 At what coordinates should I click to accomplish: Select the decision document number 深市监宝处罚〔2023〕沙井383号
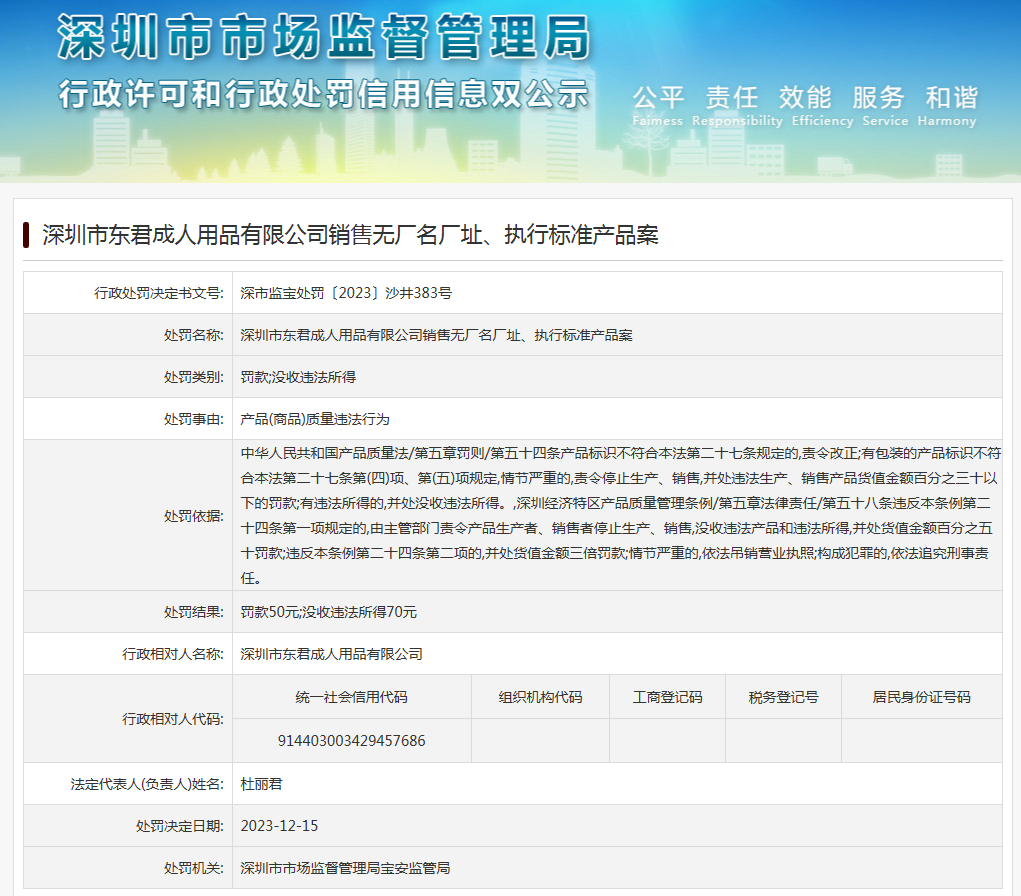(346, 293)
